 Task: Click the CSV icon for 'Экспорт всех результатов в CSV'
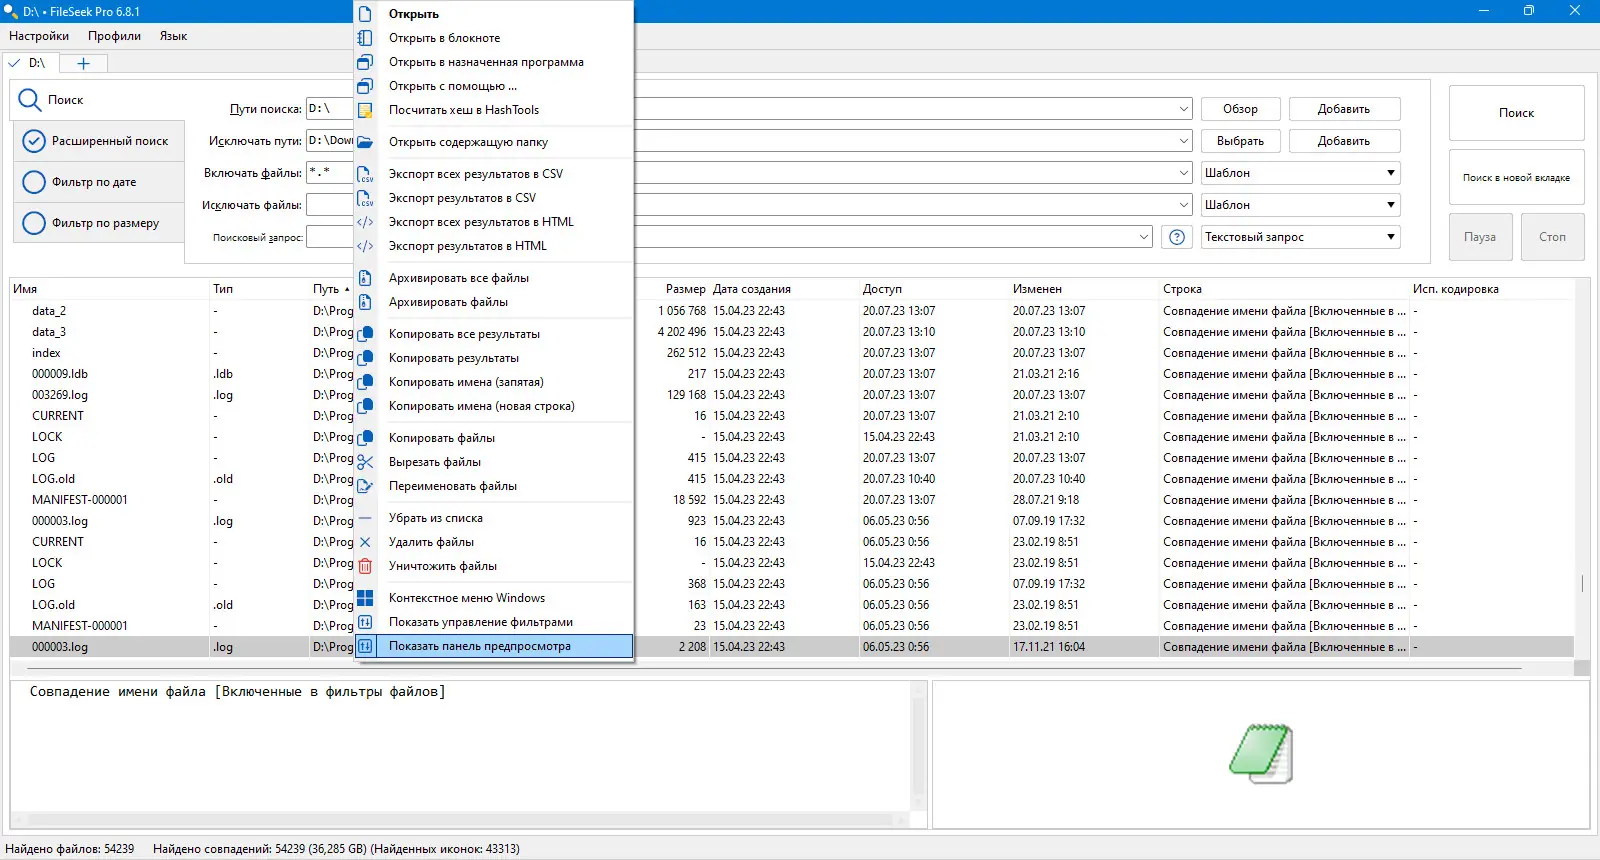pyautogui.click(x=365, y=174)
